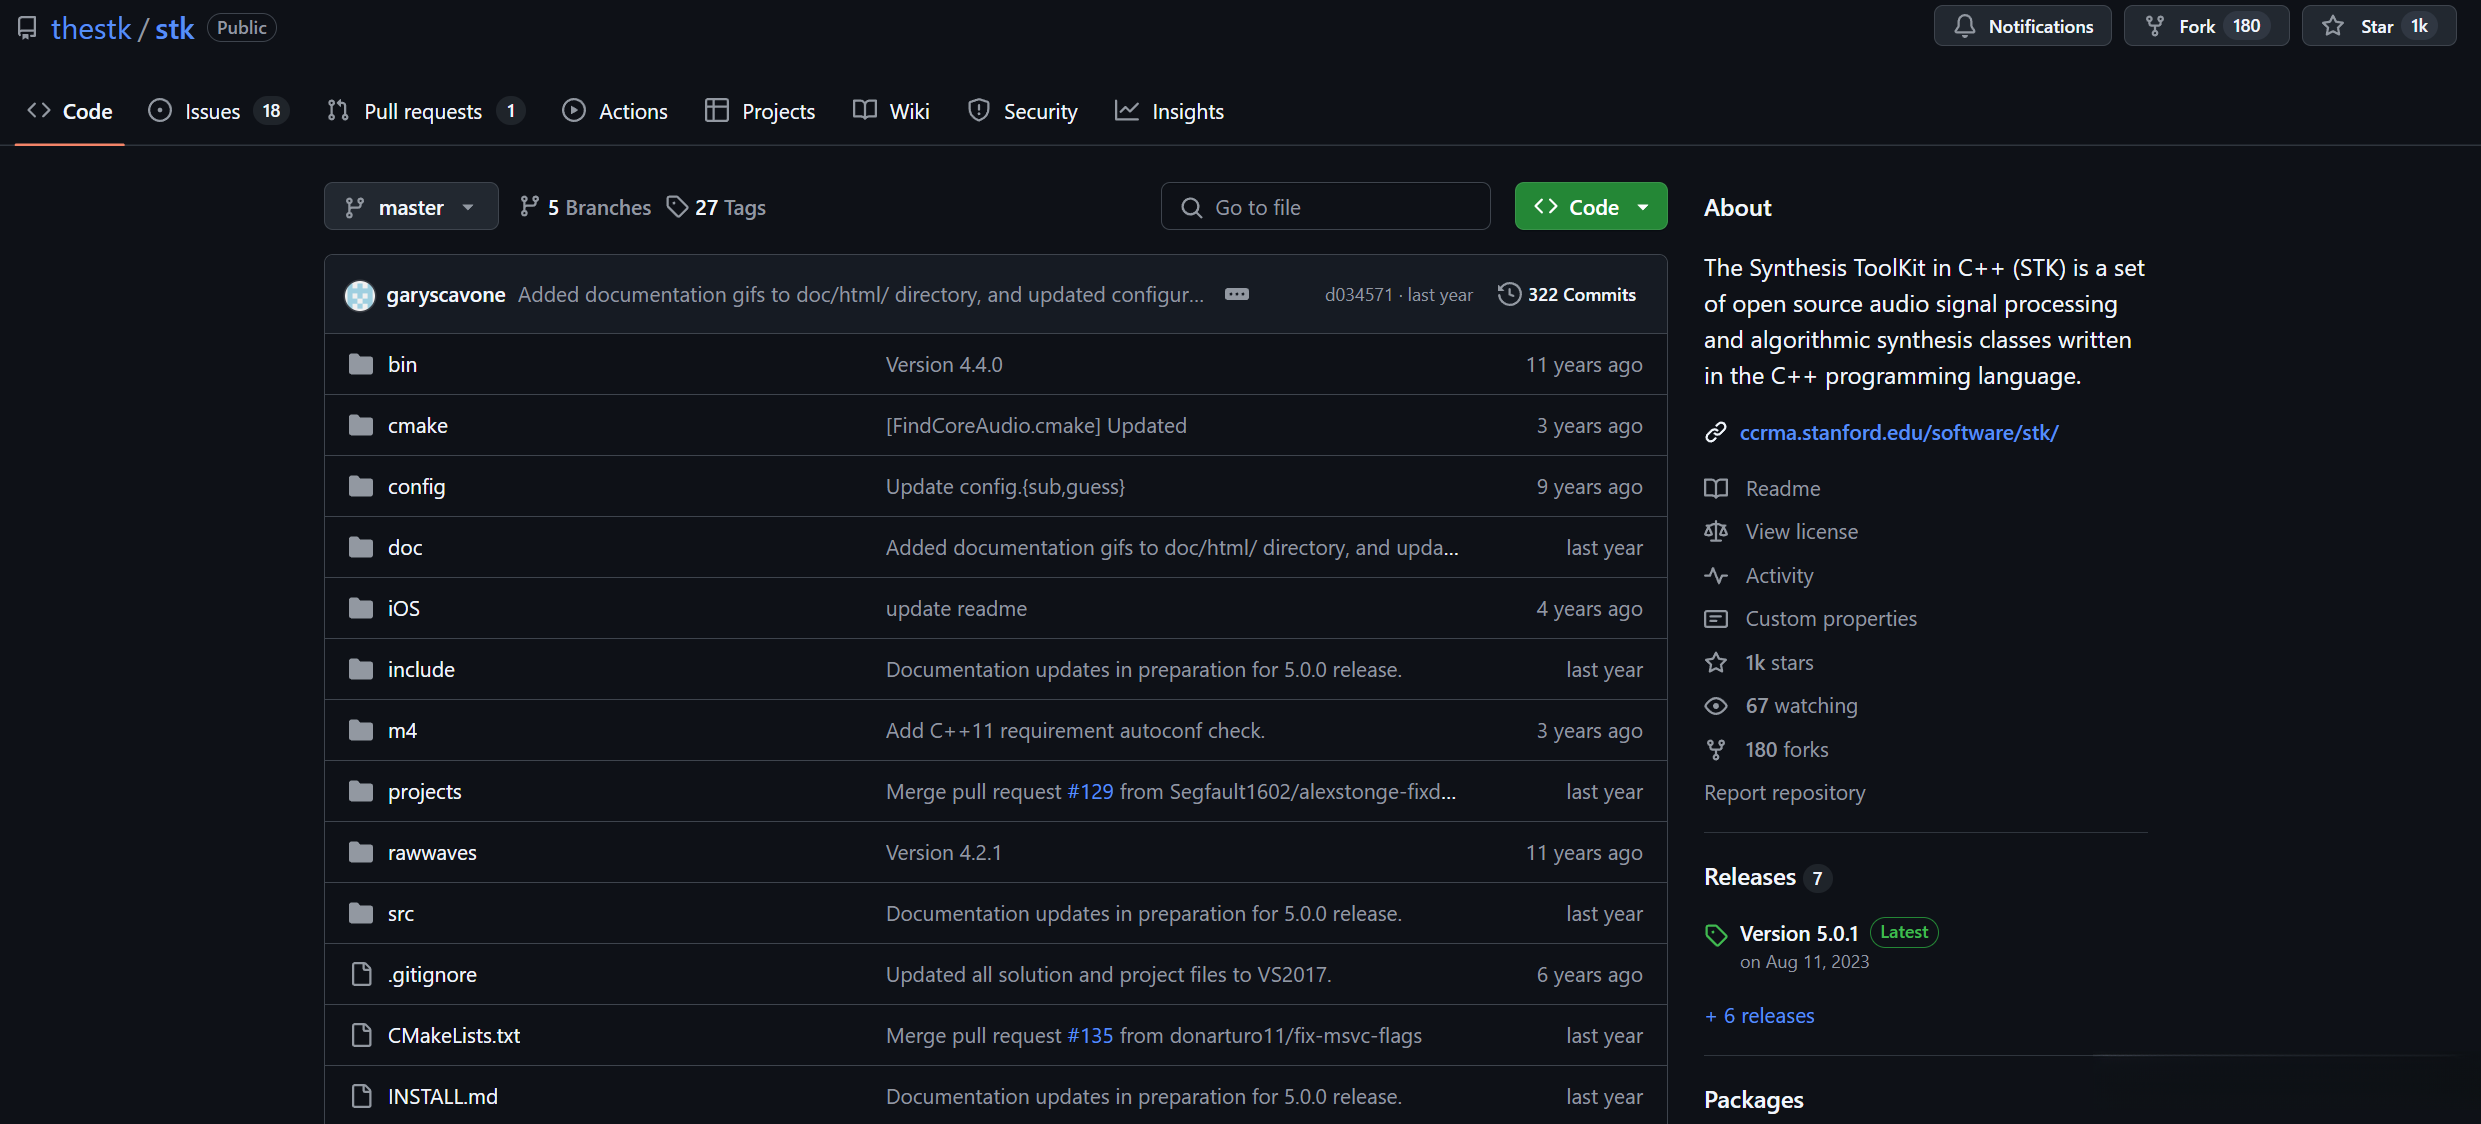Expand the green Code dropdown
2481x1124 pixels.
point(1591,207)
